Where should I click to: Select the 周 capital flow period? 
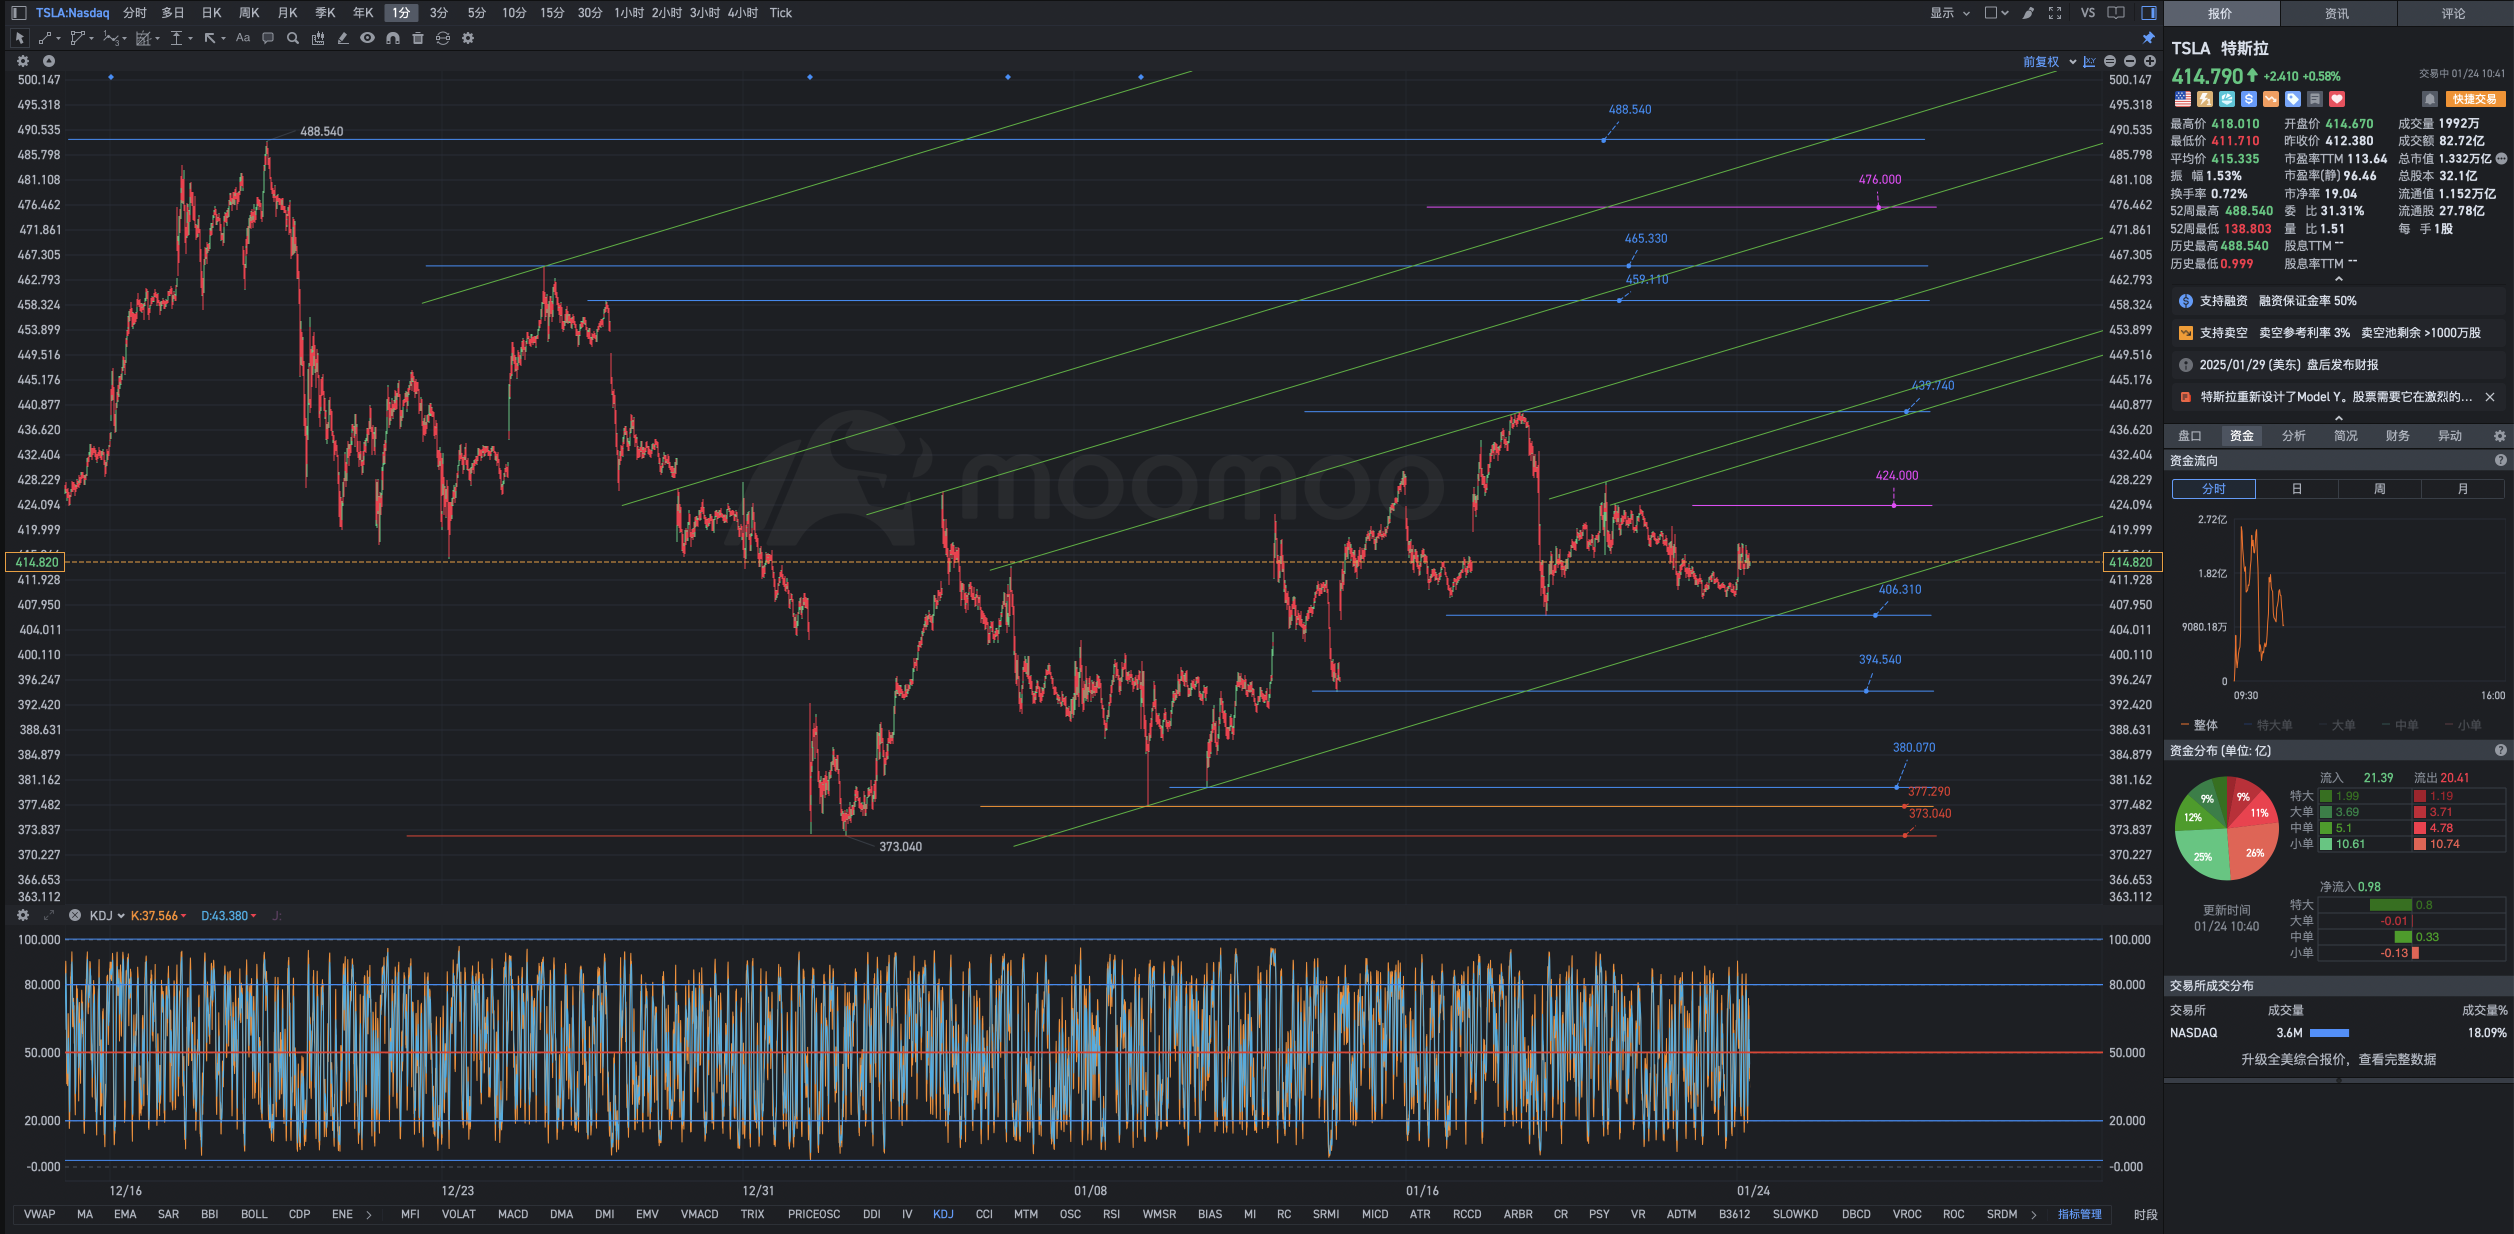[x=2380, y=489]
